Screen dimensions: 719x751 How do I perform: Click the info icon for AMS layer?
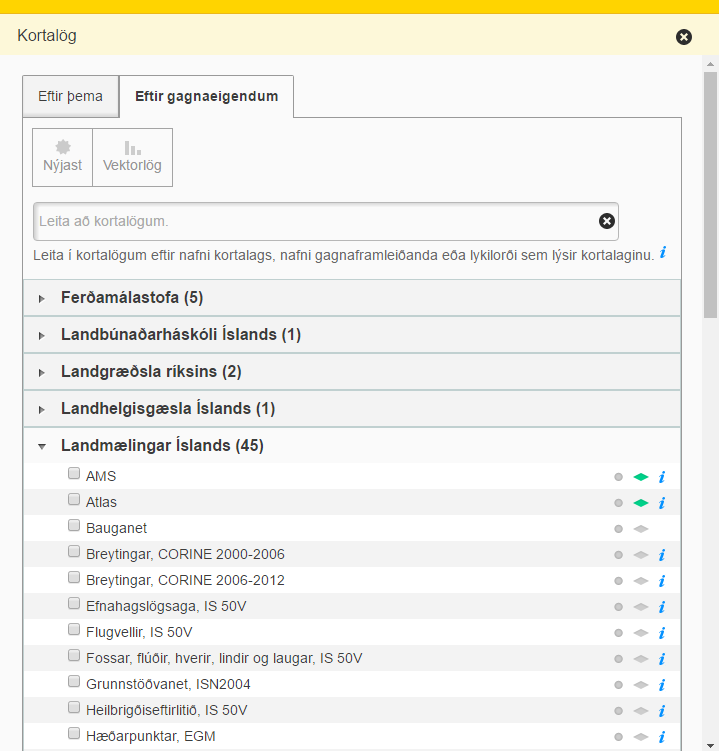pyautogui.click(x=662, y=477)
